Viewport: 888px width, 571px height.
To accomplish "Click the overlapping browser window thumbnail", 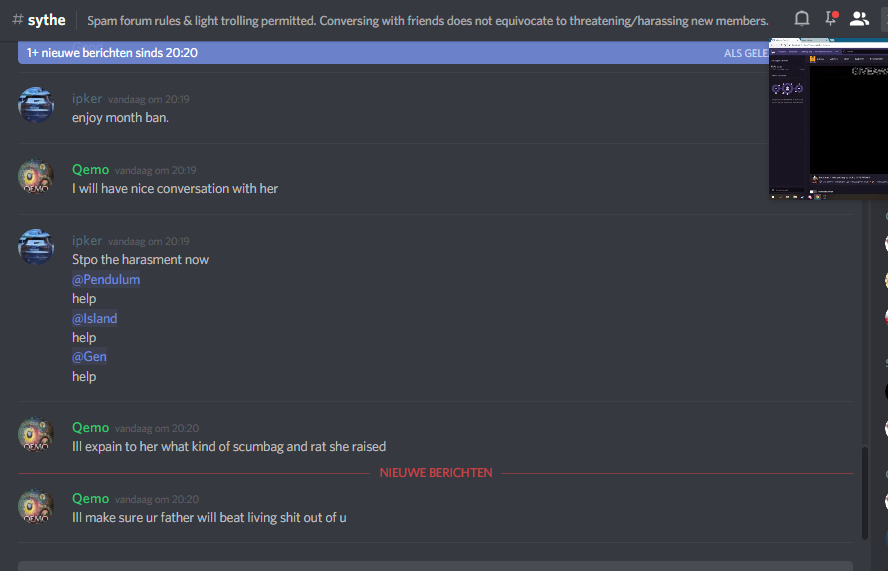I will [828, 118].
